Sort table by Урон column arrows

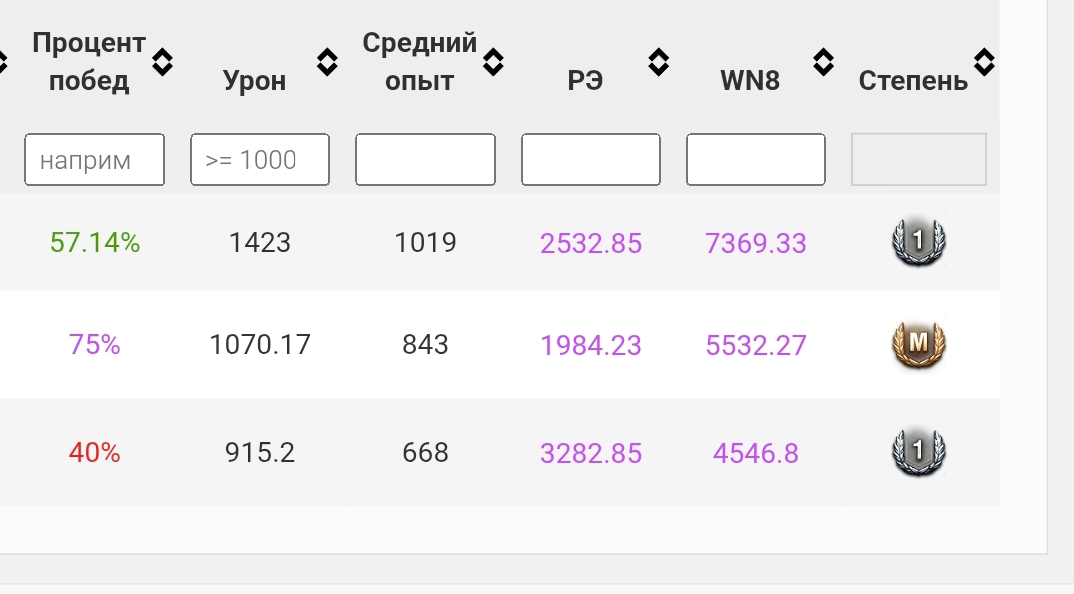(327, 63)
